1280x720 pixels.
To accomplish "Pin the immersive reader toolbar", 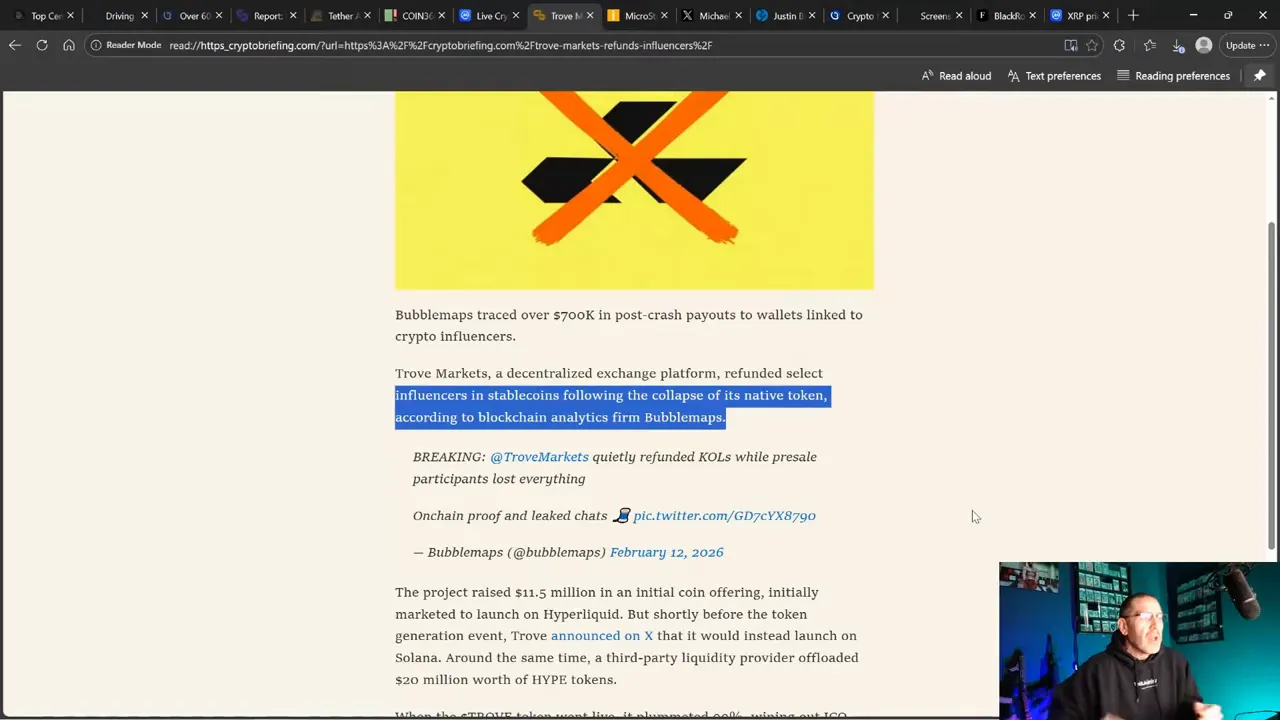I will click(x=1259, y=75).
